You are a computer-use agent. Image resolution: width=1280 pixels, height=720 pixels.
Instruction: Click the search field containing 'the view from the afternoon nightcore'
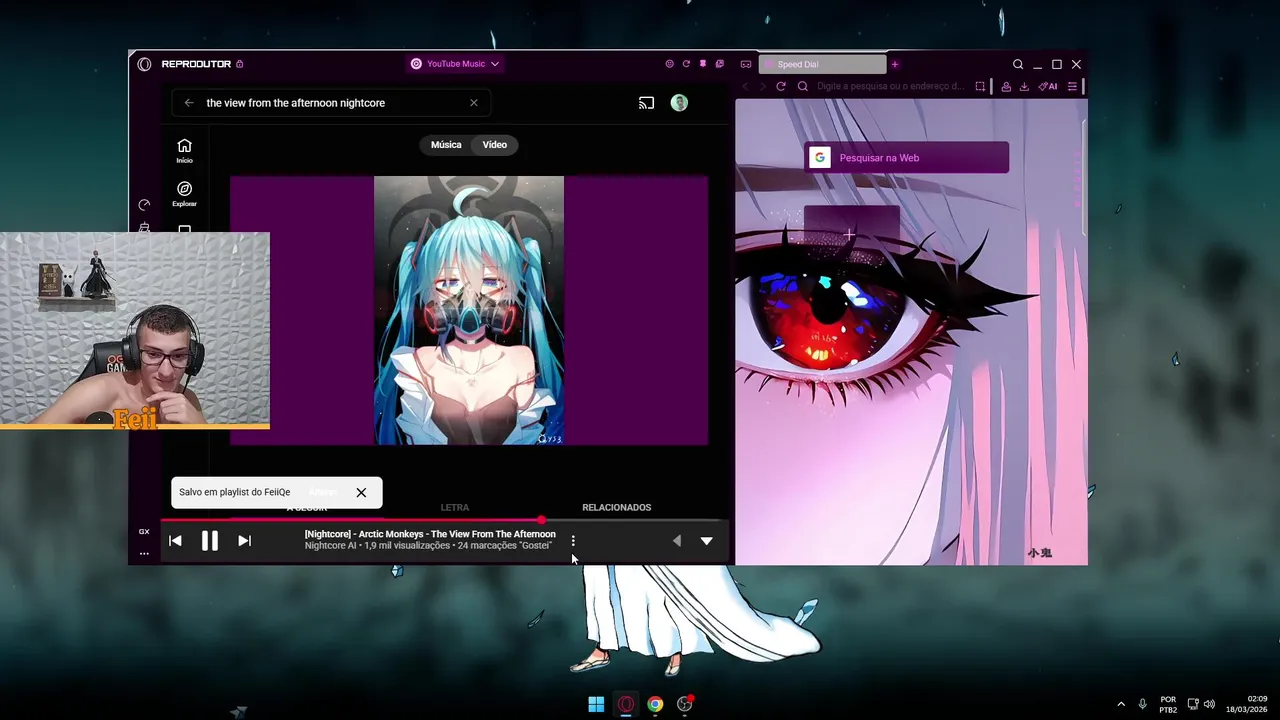[330, 103]
